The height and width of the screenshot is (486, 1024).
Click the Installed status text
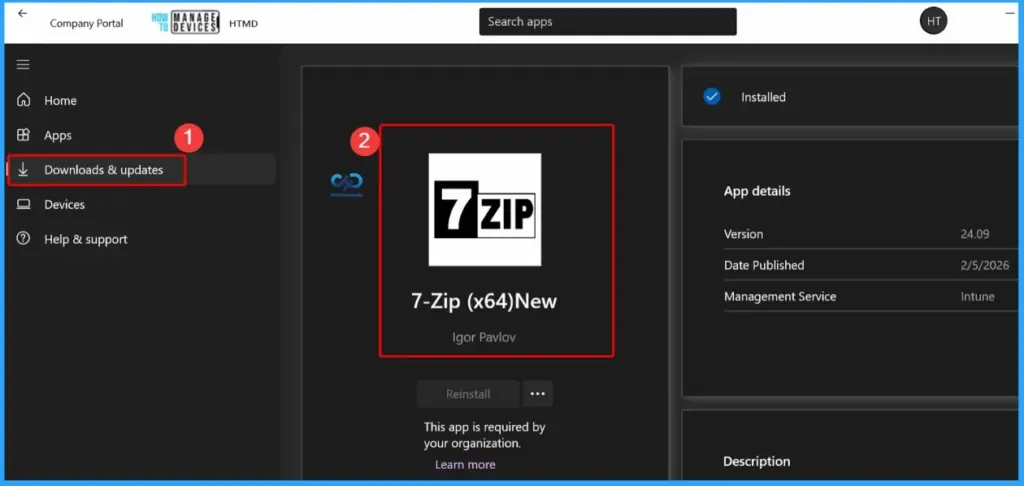[x=763, y=97]
